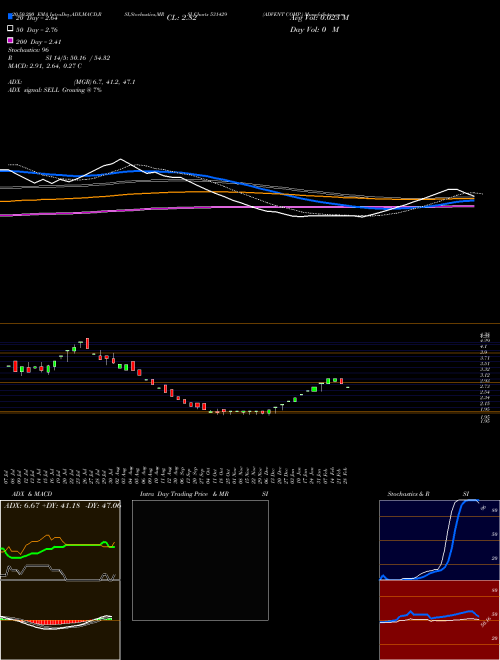
Task: Click the ADX/+DY/-DY readout above ADX chart
Action: click(x=62, y=506)
